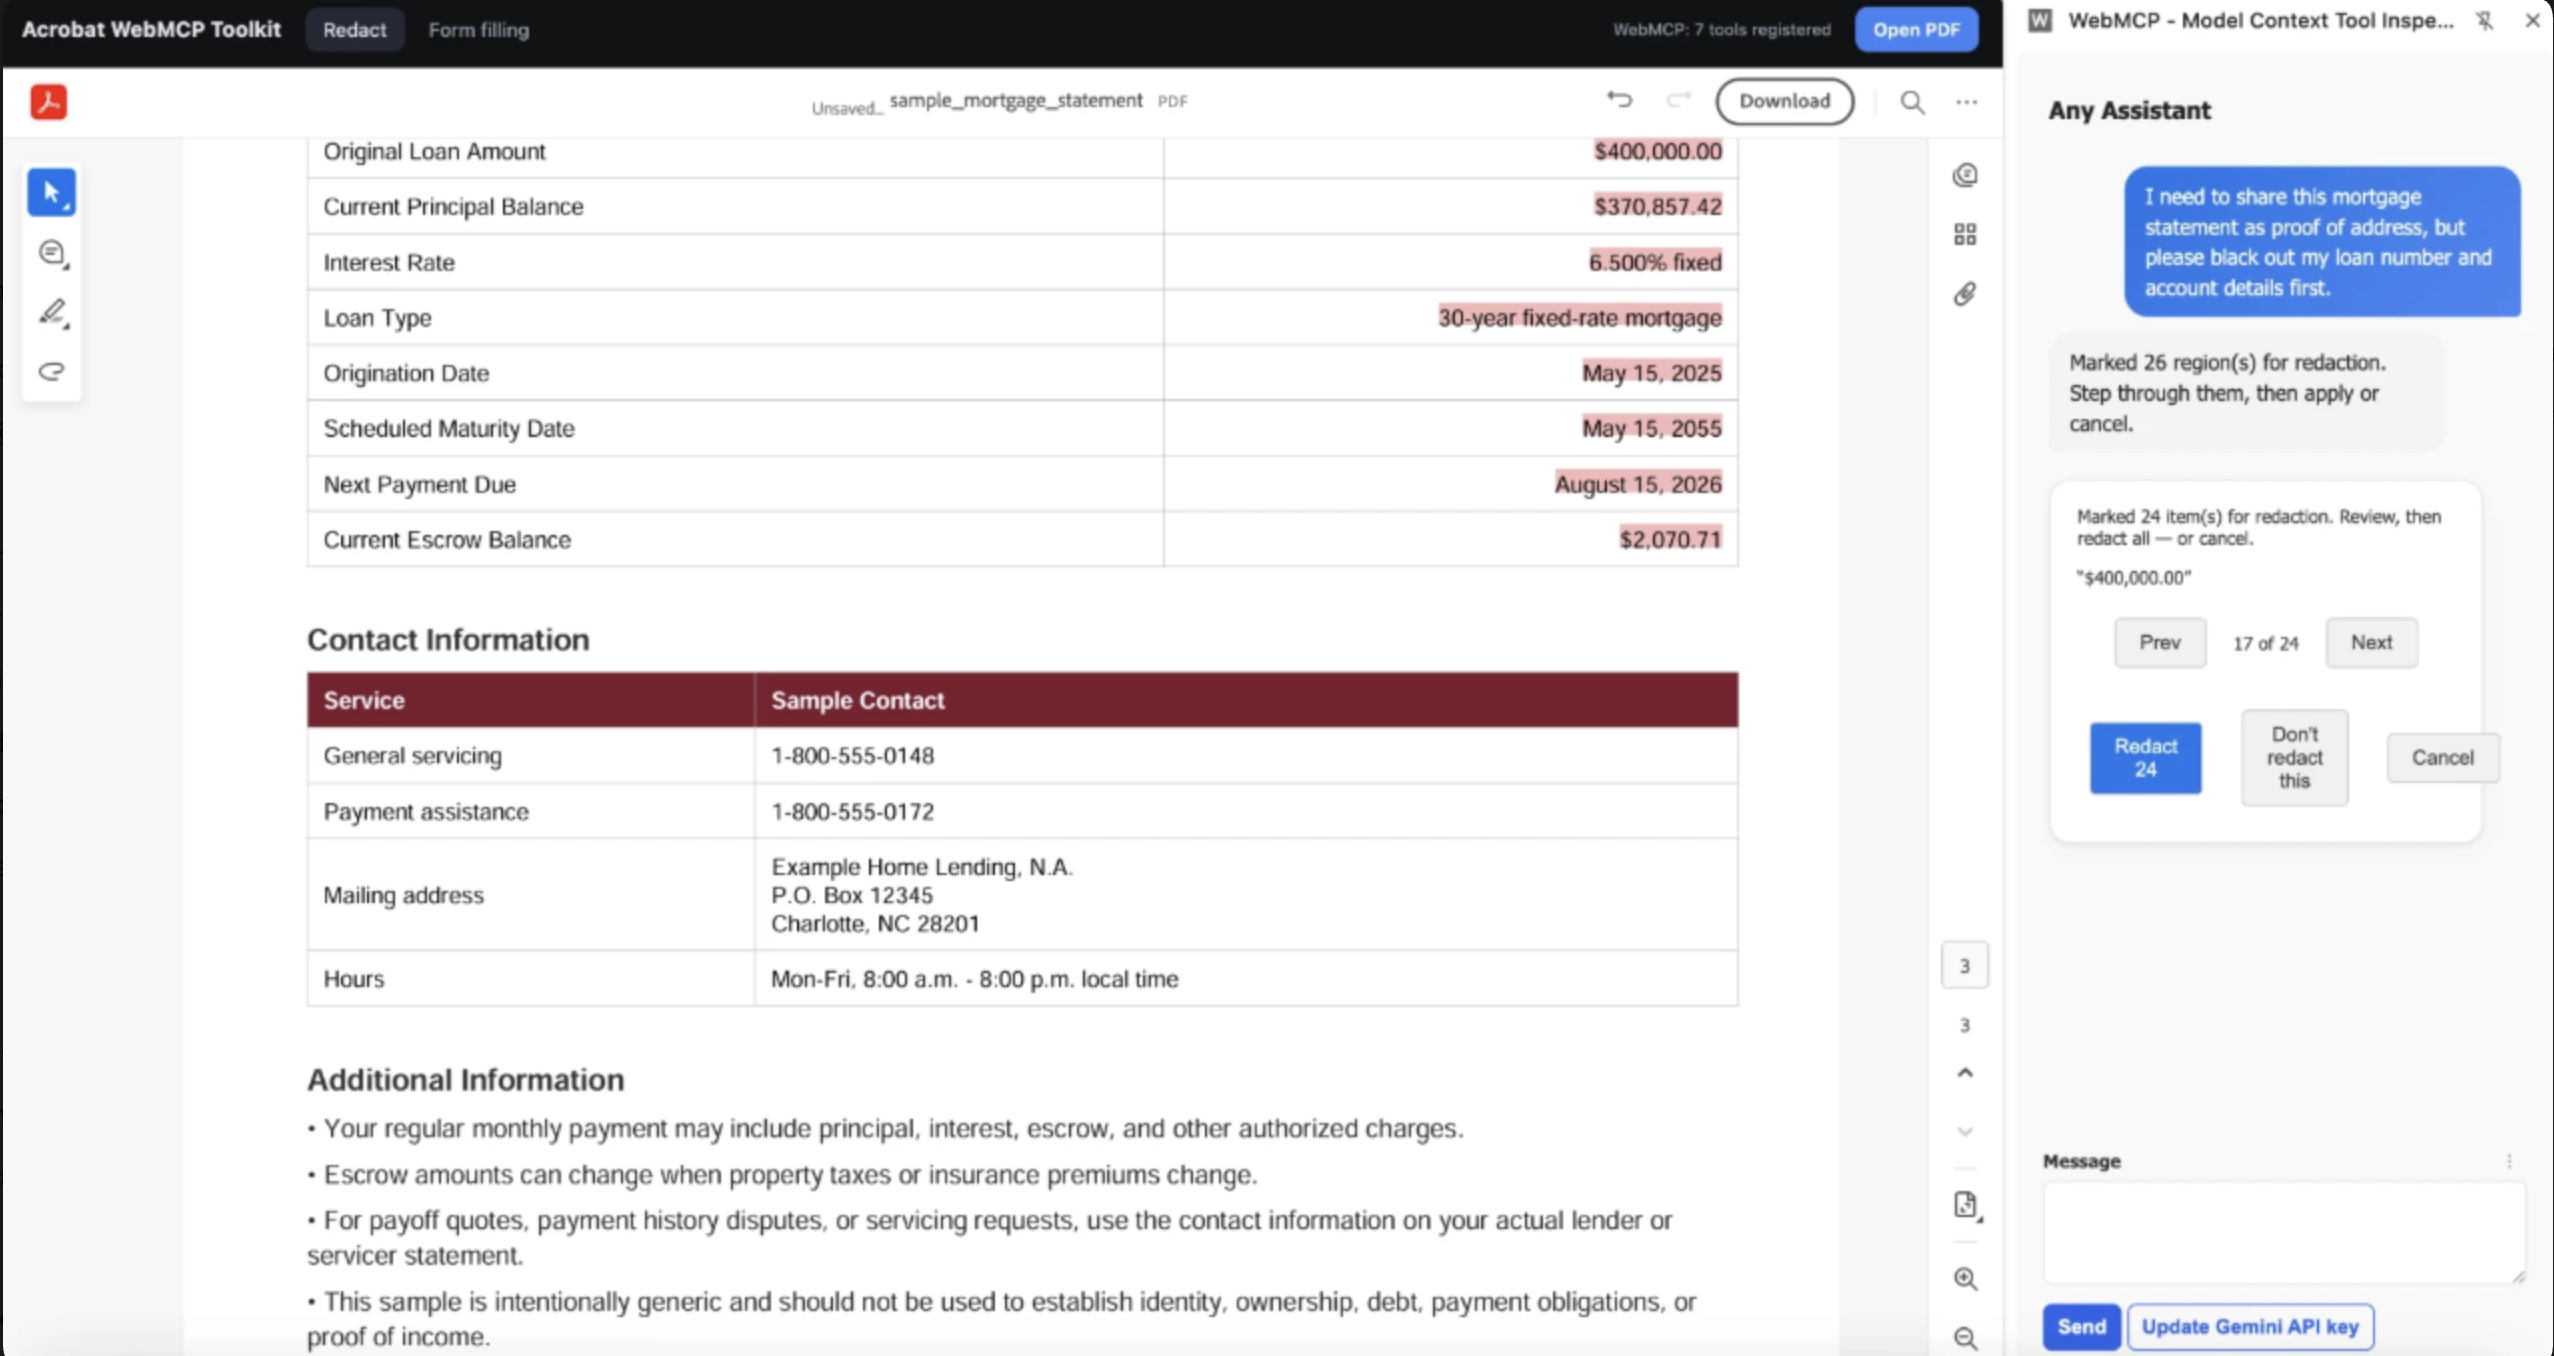The image size is (2554, 1356).
Task: Zoom out of the document
Action: pyautogui.click(x=1965, y=1337)
